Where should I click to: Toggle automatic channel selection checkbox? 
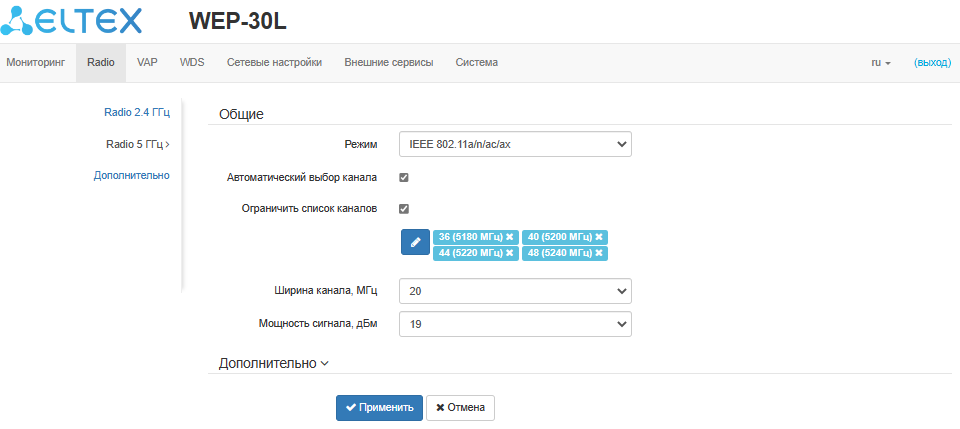click(404, 178)
